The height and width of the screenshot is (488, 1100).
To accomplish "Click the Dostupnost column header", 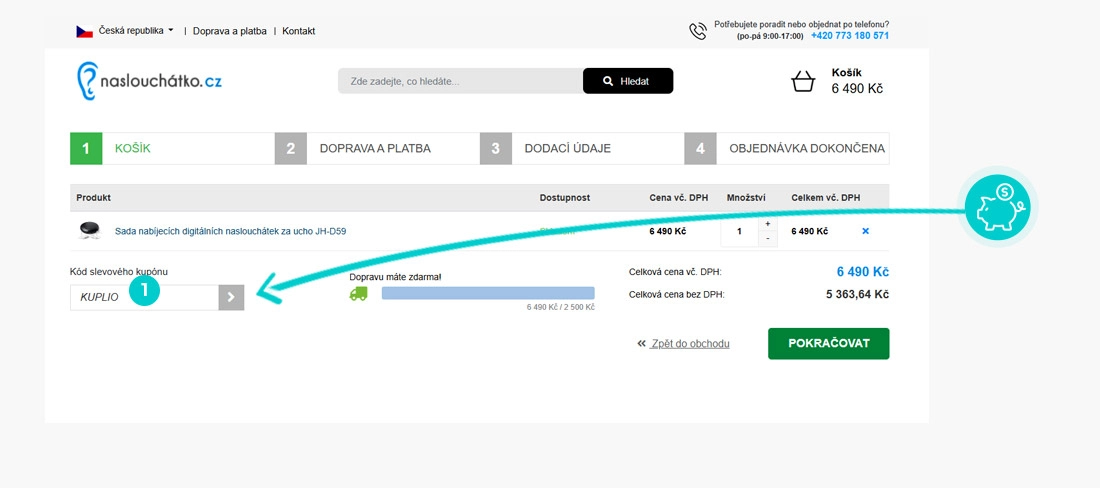I will [x=565, y=198].
